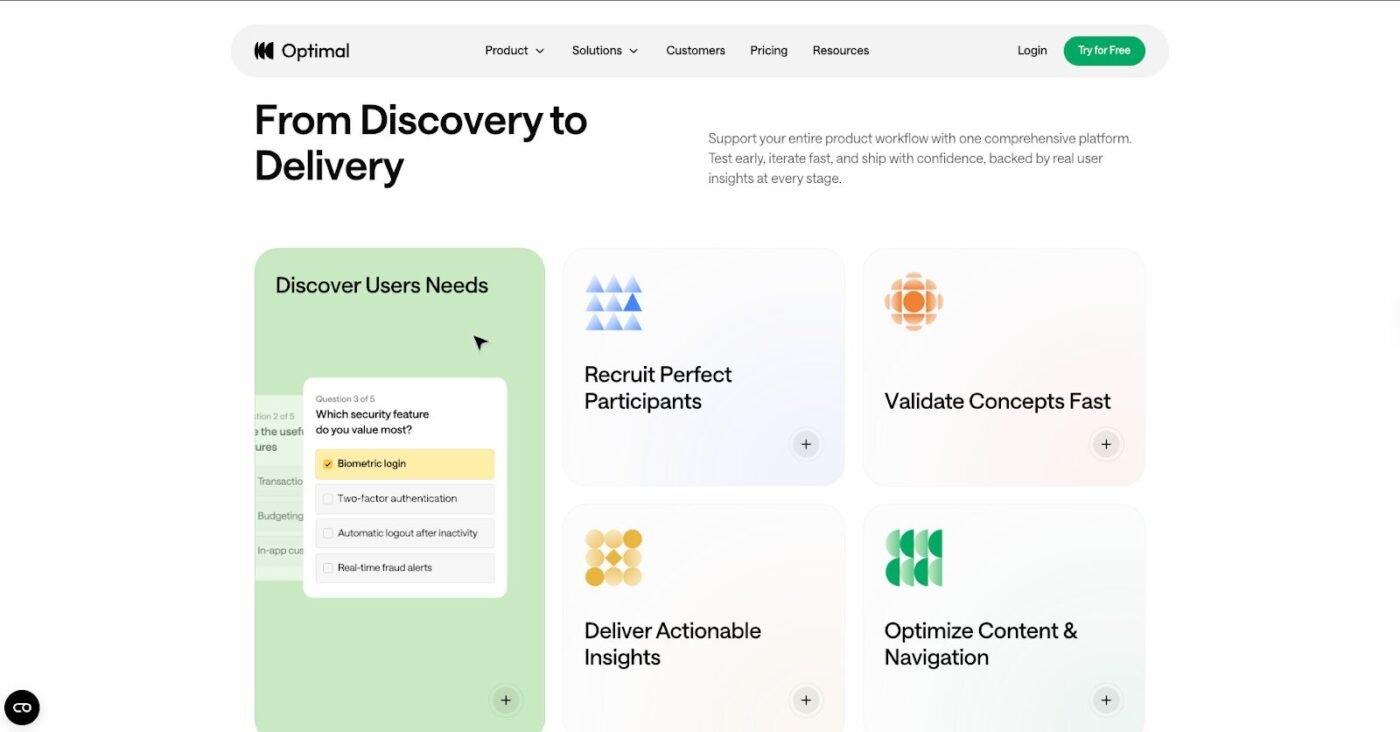1400x732 pixels.
Task: Click the Optimal logo icon
Action: pos(264,51)
